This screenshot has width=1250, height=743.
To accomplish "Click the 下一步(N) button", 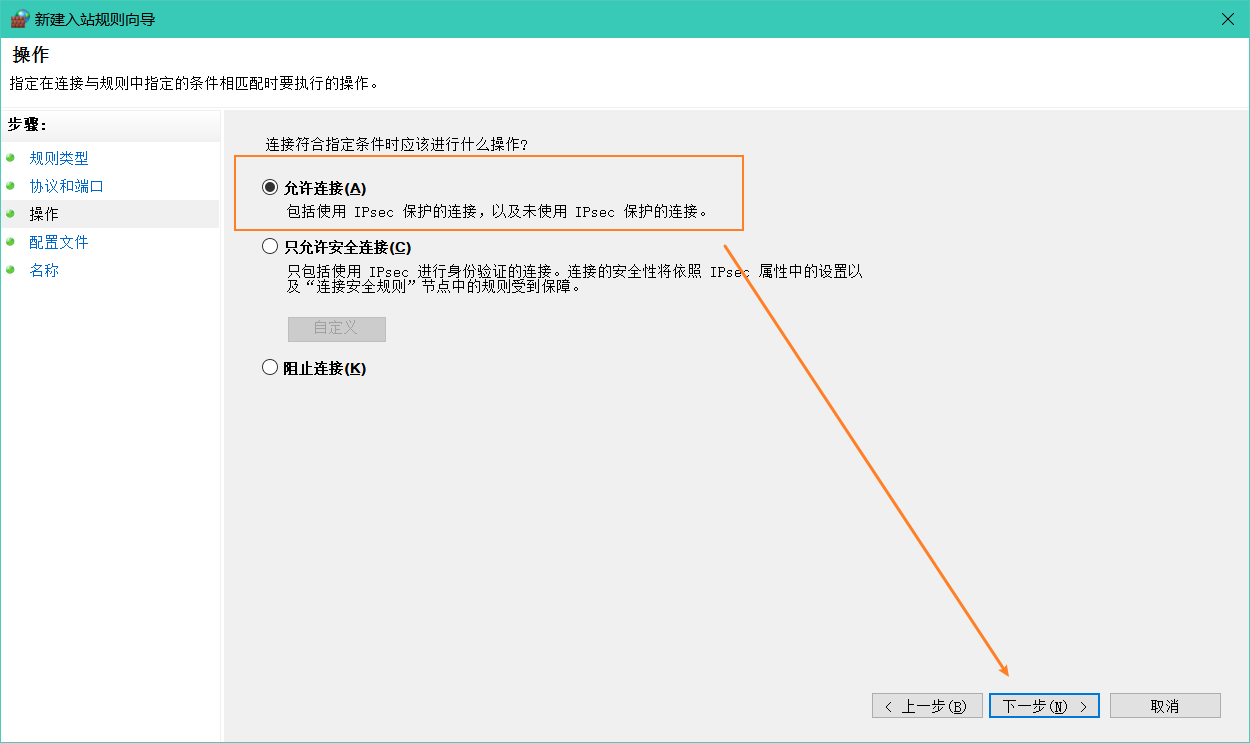I will tap(1044, 706).
